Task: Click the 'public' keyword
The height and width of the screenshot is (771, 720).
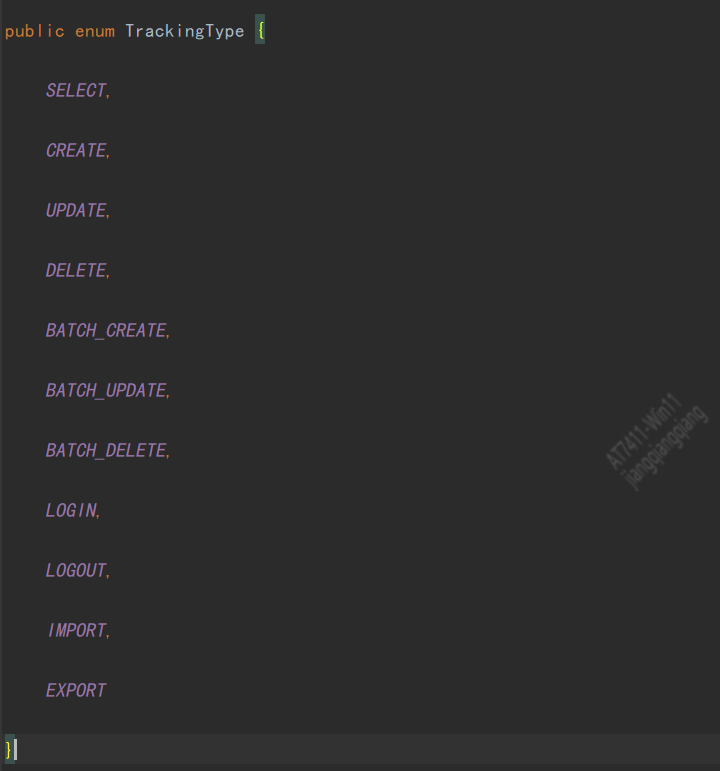Action: [x=34, y=31]
